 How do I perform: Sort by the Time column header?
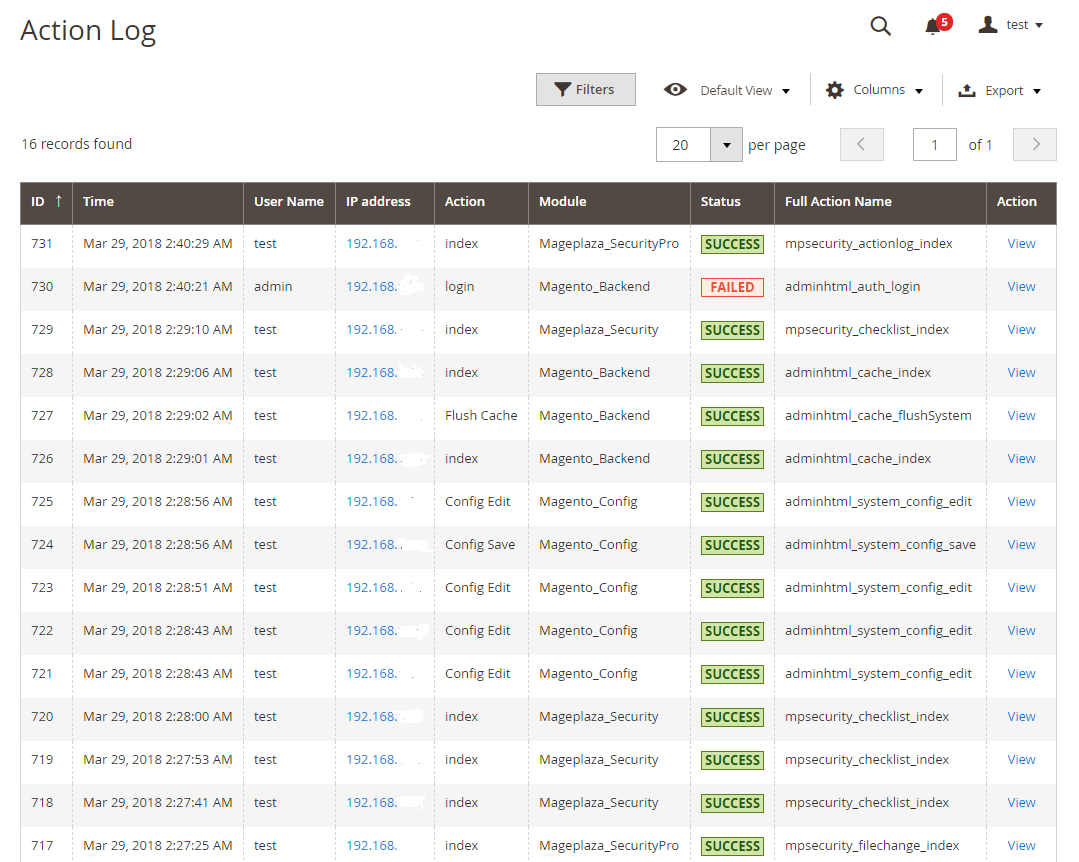pos(98,201)
